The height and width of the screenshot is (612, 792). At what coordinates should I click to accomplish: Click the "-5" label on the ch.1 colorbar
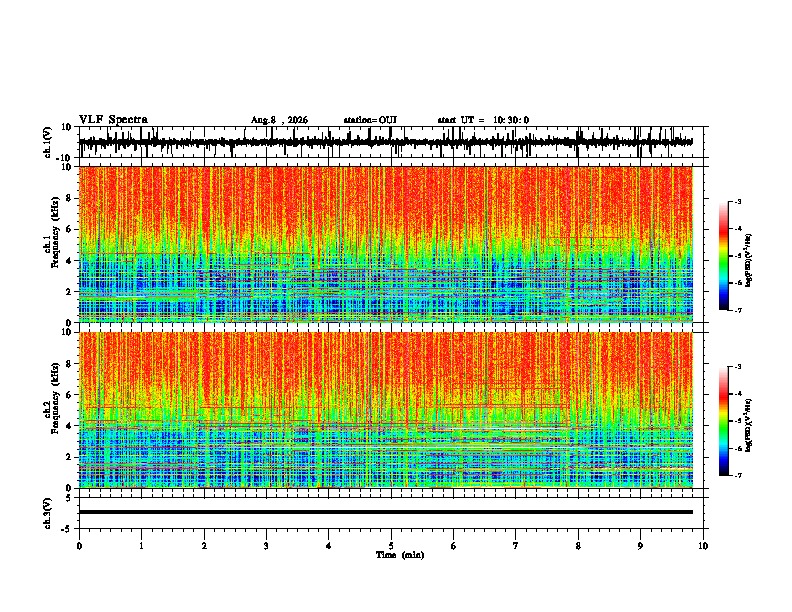(x=738, y=256)
